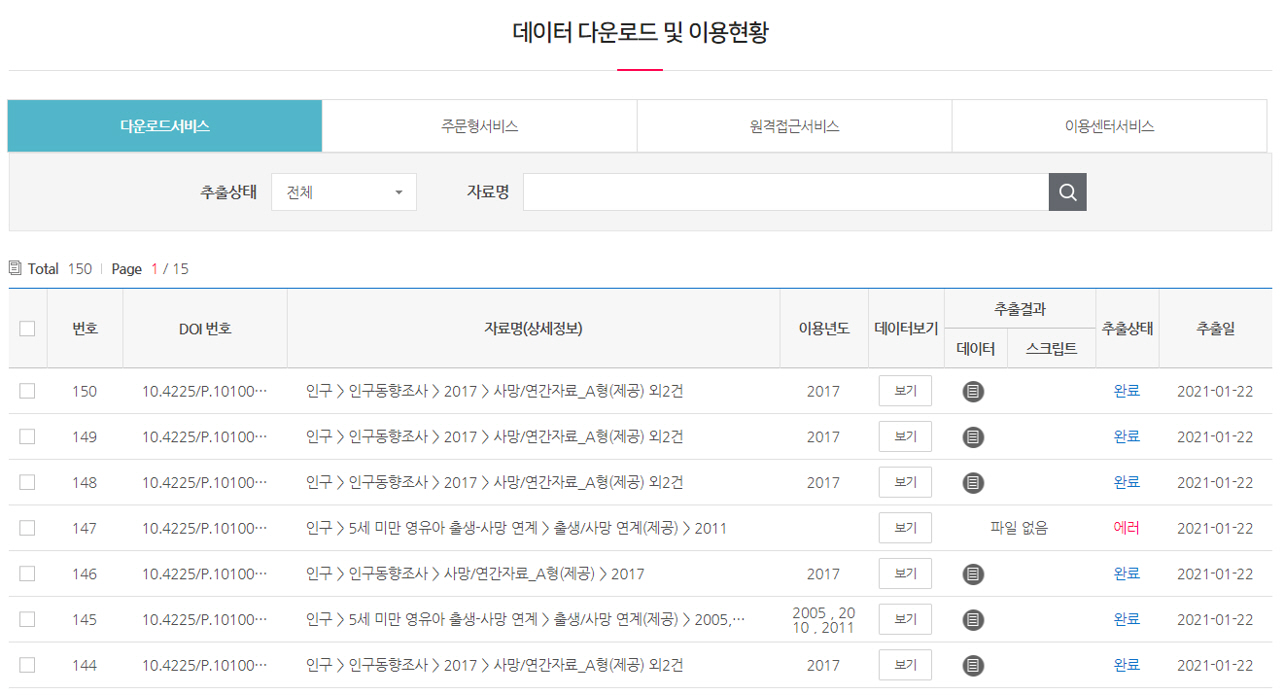
Task: Open the 추출상태 dropdown showing 전체
Action: (x=344, y=192)
